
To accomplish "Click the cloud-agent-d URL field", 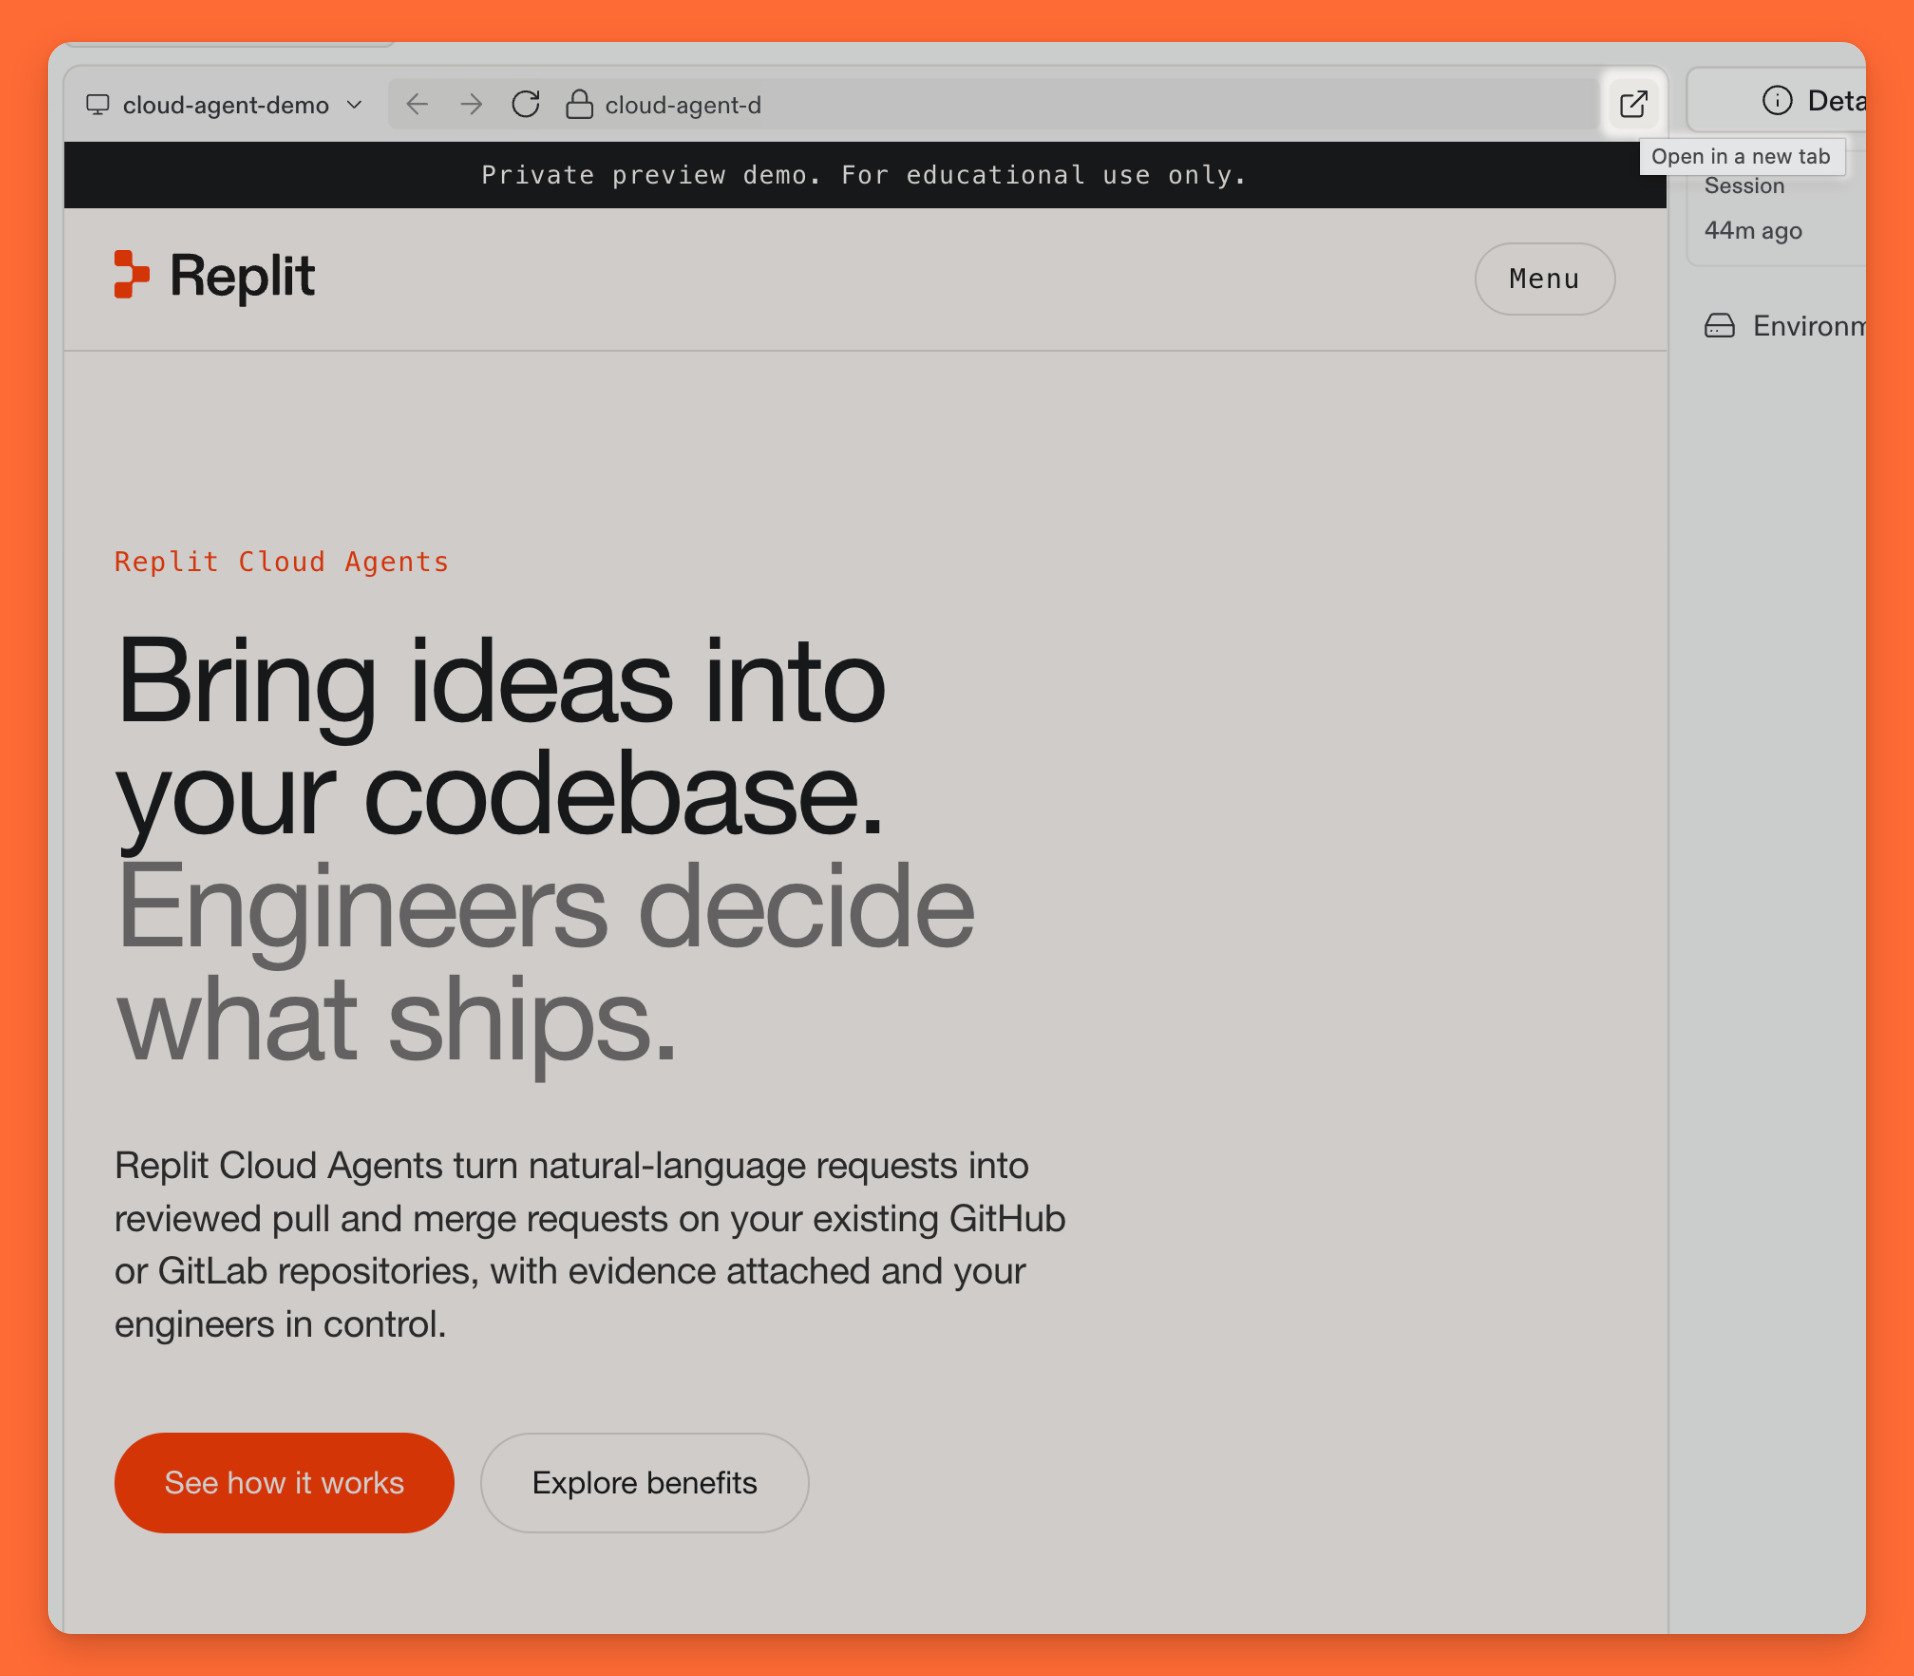I will 994,104.
